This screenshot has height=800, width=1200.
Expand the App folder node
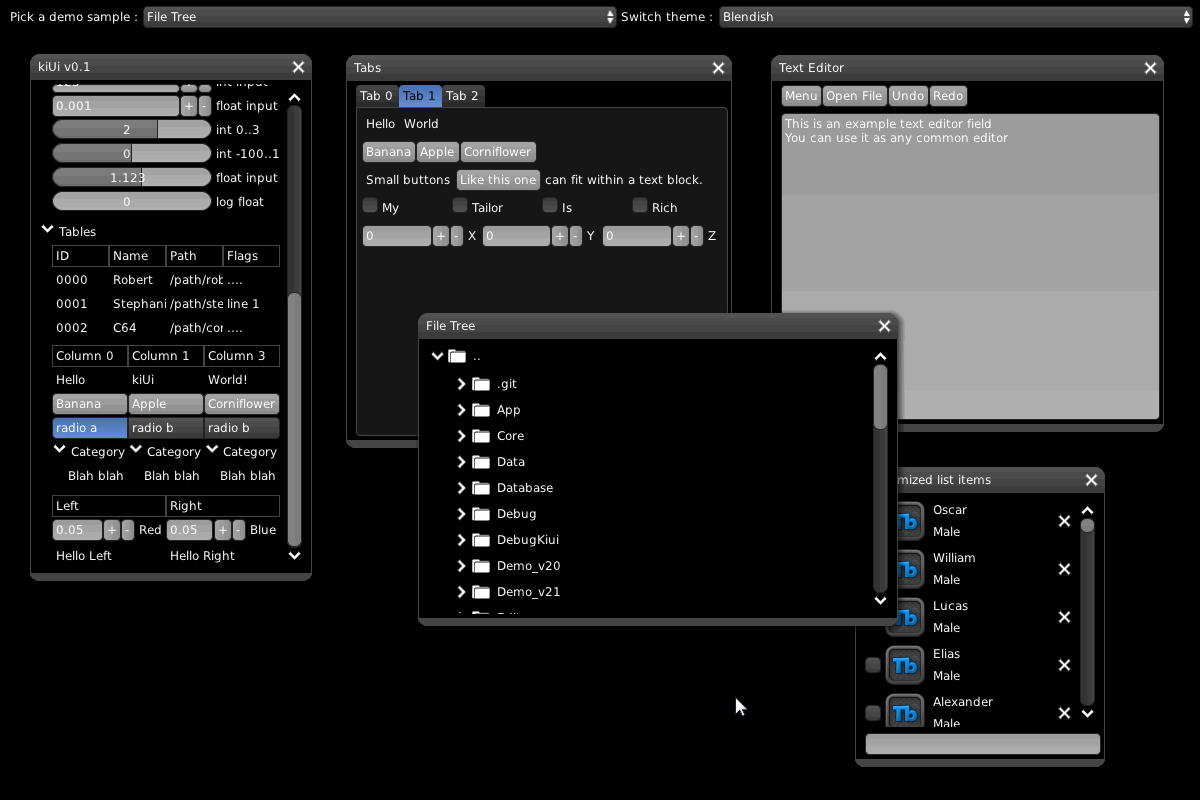click(461, 410)
